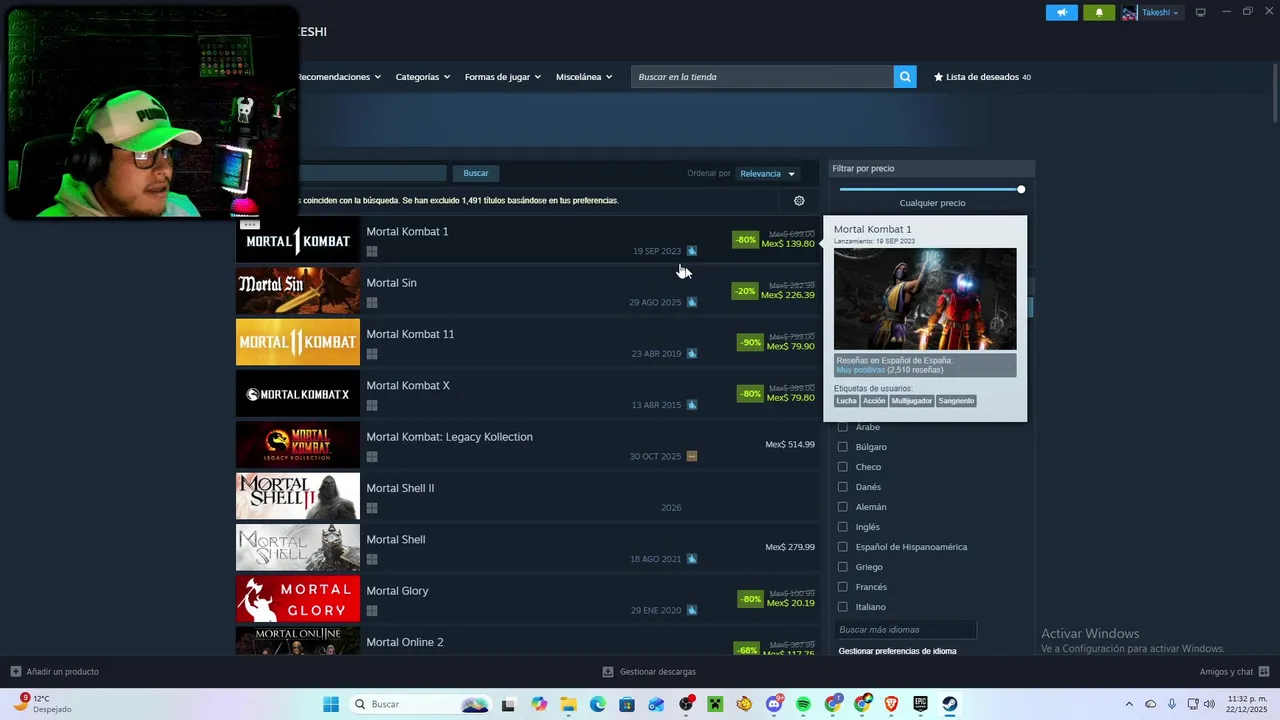Check the Danés language filter
The height and width of the screenshot is (720, 1280).
842,487
